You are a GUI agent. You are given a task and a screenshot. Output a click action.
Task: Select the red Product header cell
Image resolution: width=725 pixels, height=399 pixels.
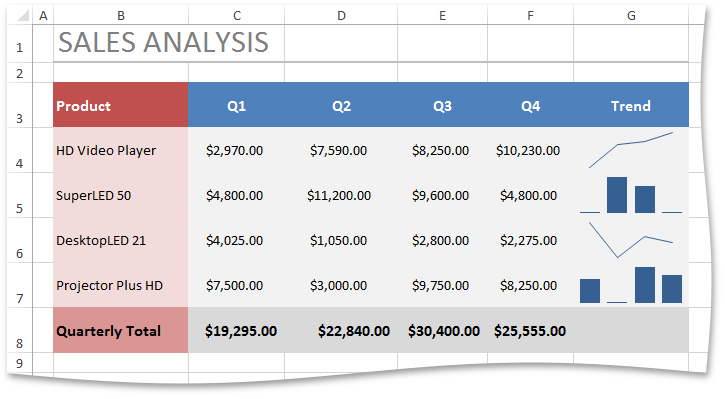click(x=121, y=105)
